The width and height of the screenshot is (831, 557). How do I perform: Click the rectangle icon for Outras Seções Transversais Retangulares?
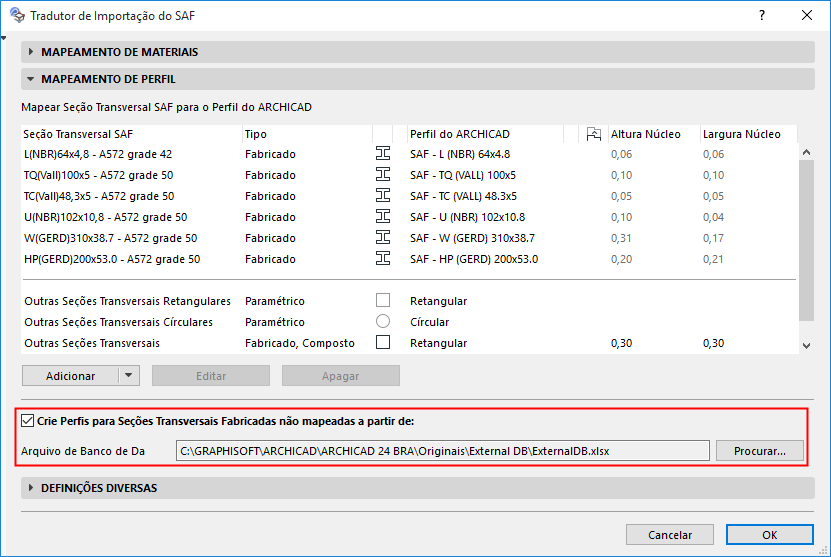382,301
